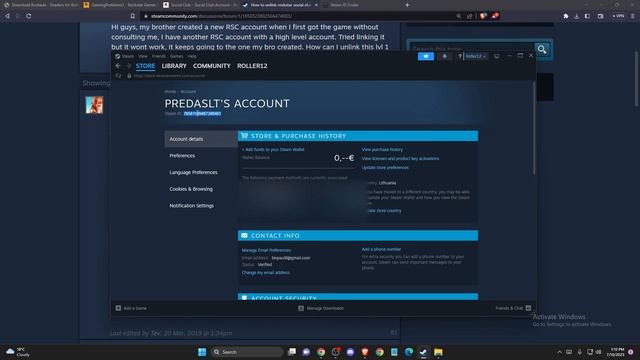Click Add a Game at bottom left
Image resolution: width=640 pixels, height=360 pixels.
131,308
